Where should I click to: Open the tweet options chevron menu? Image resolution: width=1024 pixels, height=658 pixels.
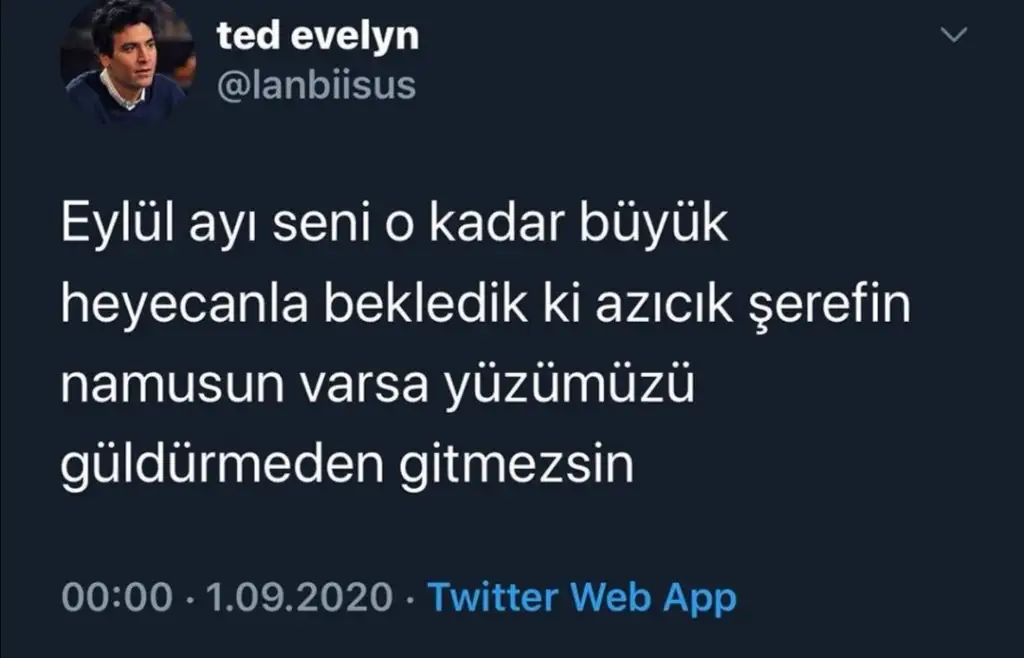pos(953,34)
